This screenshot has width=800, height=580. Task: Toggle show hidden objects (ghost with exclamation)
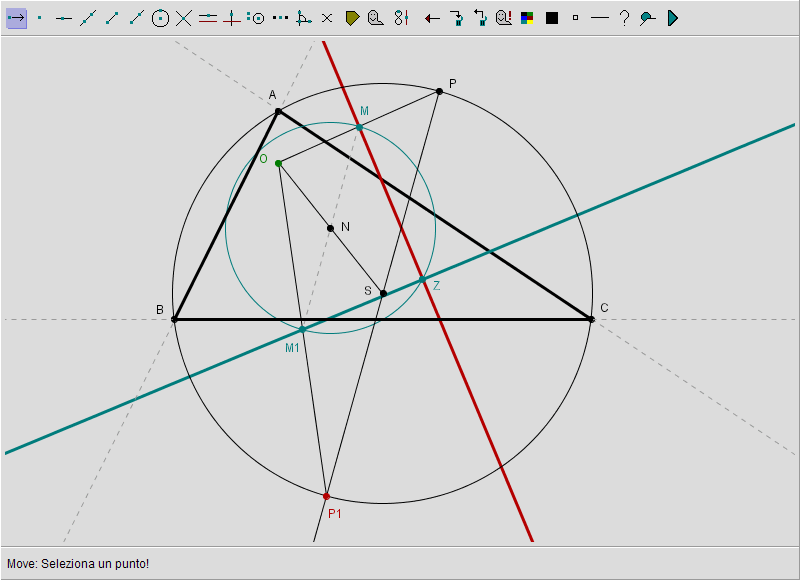(504, 18)
